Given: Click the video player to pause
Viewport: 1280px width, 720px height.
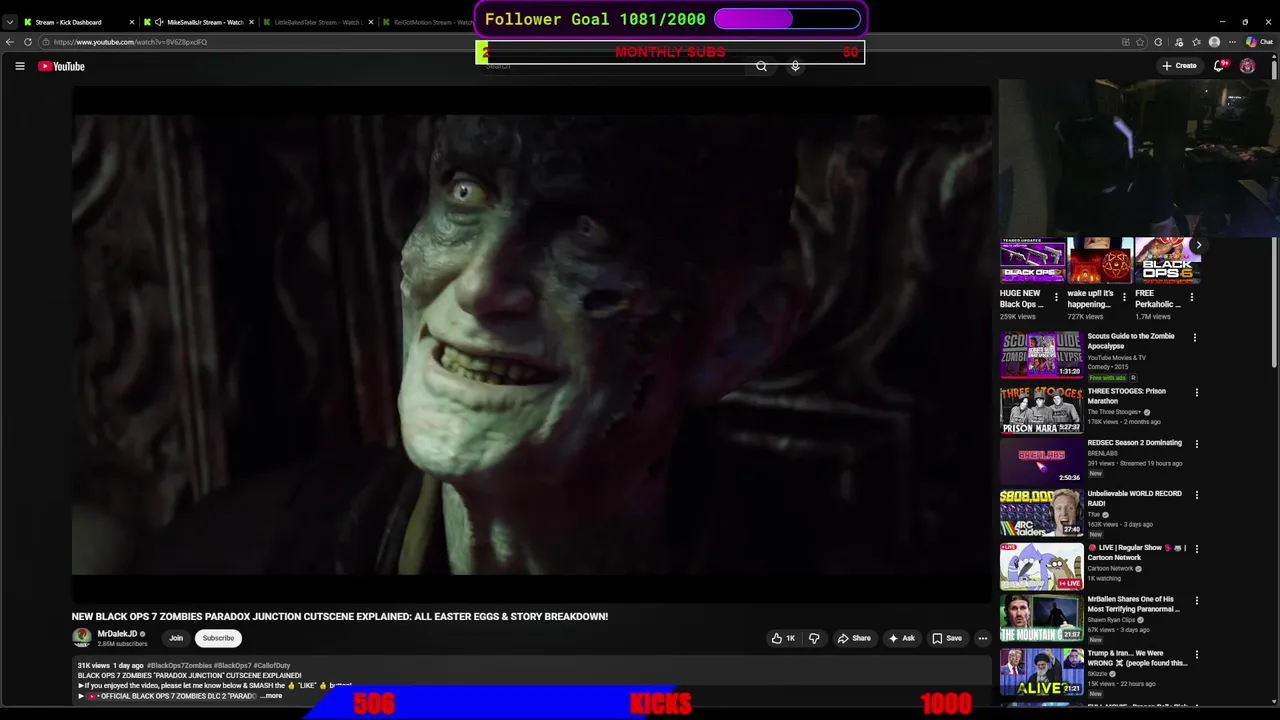Looking at the screenshot, I should (x=532, y=344).
